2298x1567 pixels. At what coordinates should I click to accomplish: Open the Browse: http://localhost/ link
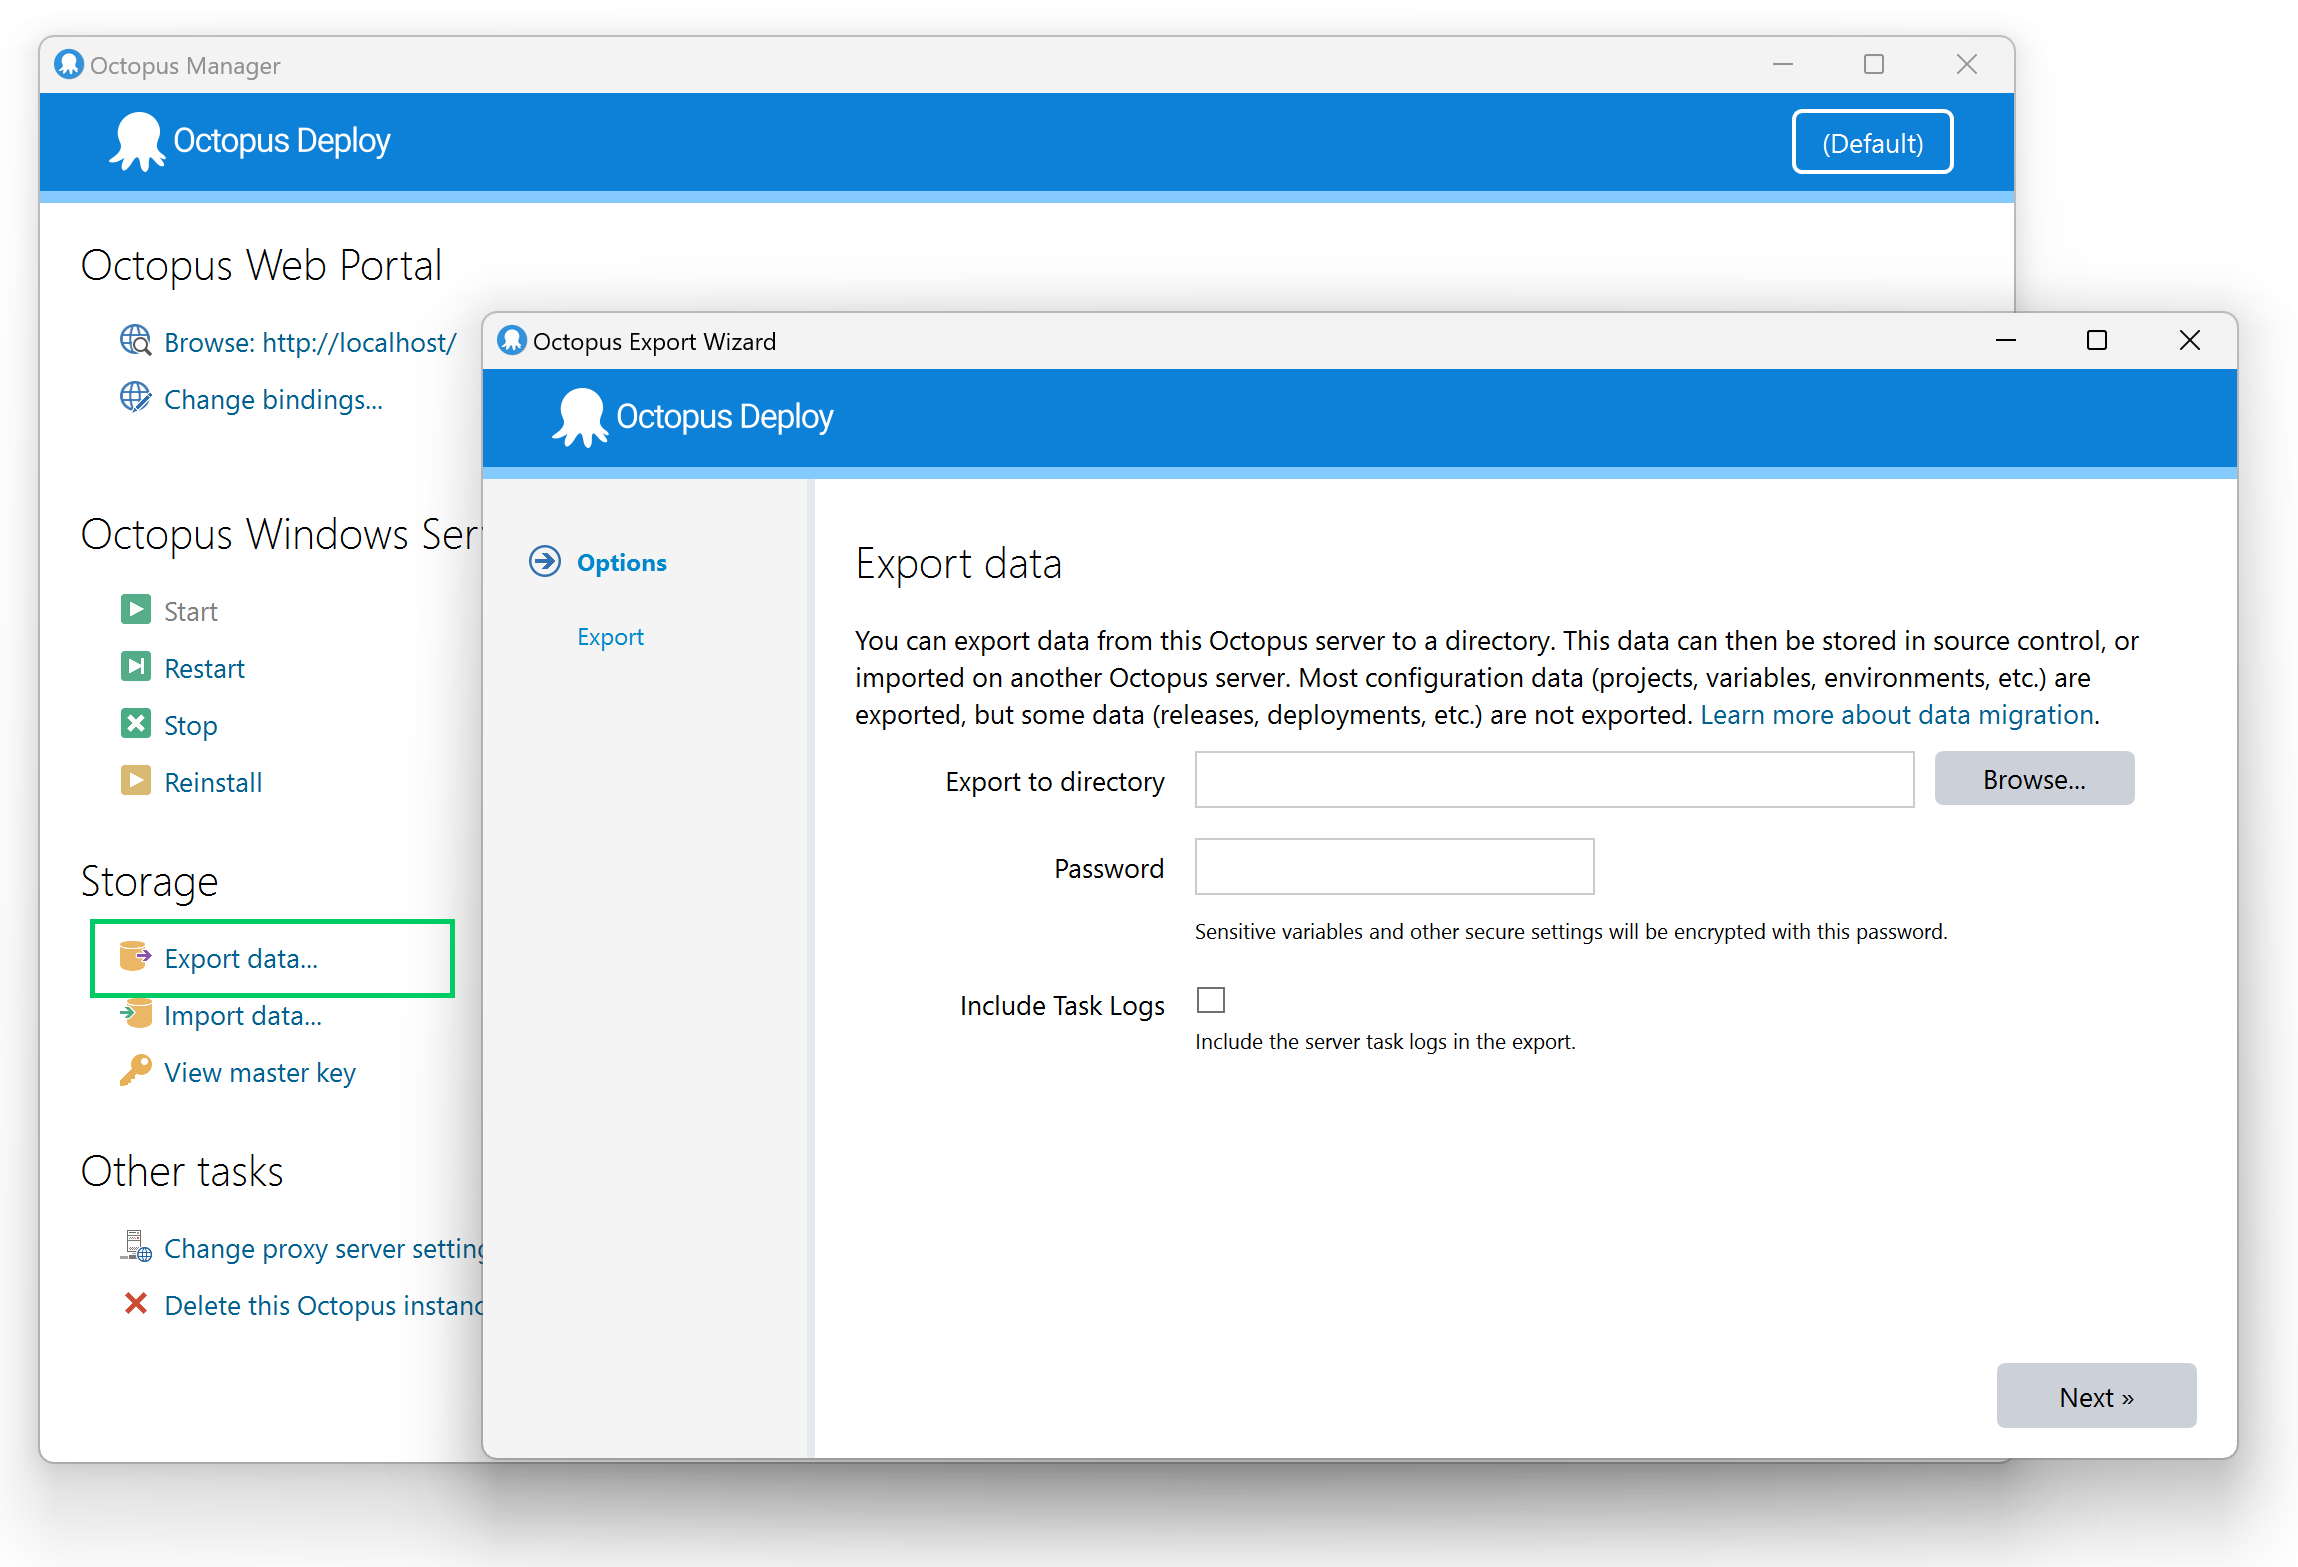click(310, 342)
